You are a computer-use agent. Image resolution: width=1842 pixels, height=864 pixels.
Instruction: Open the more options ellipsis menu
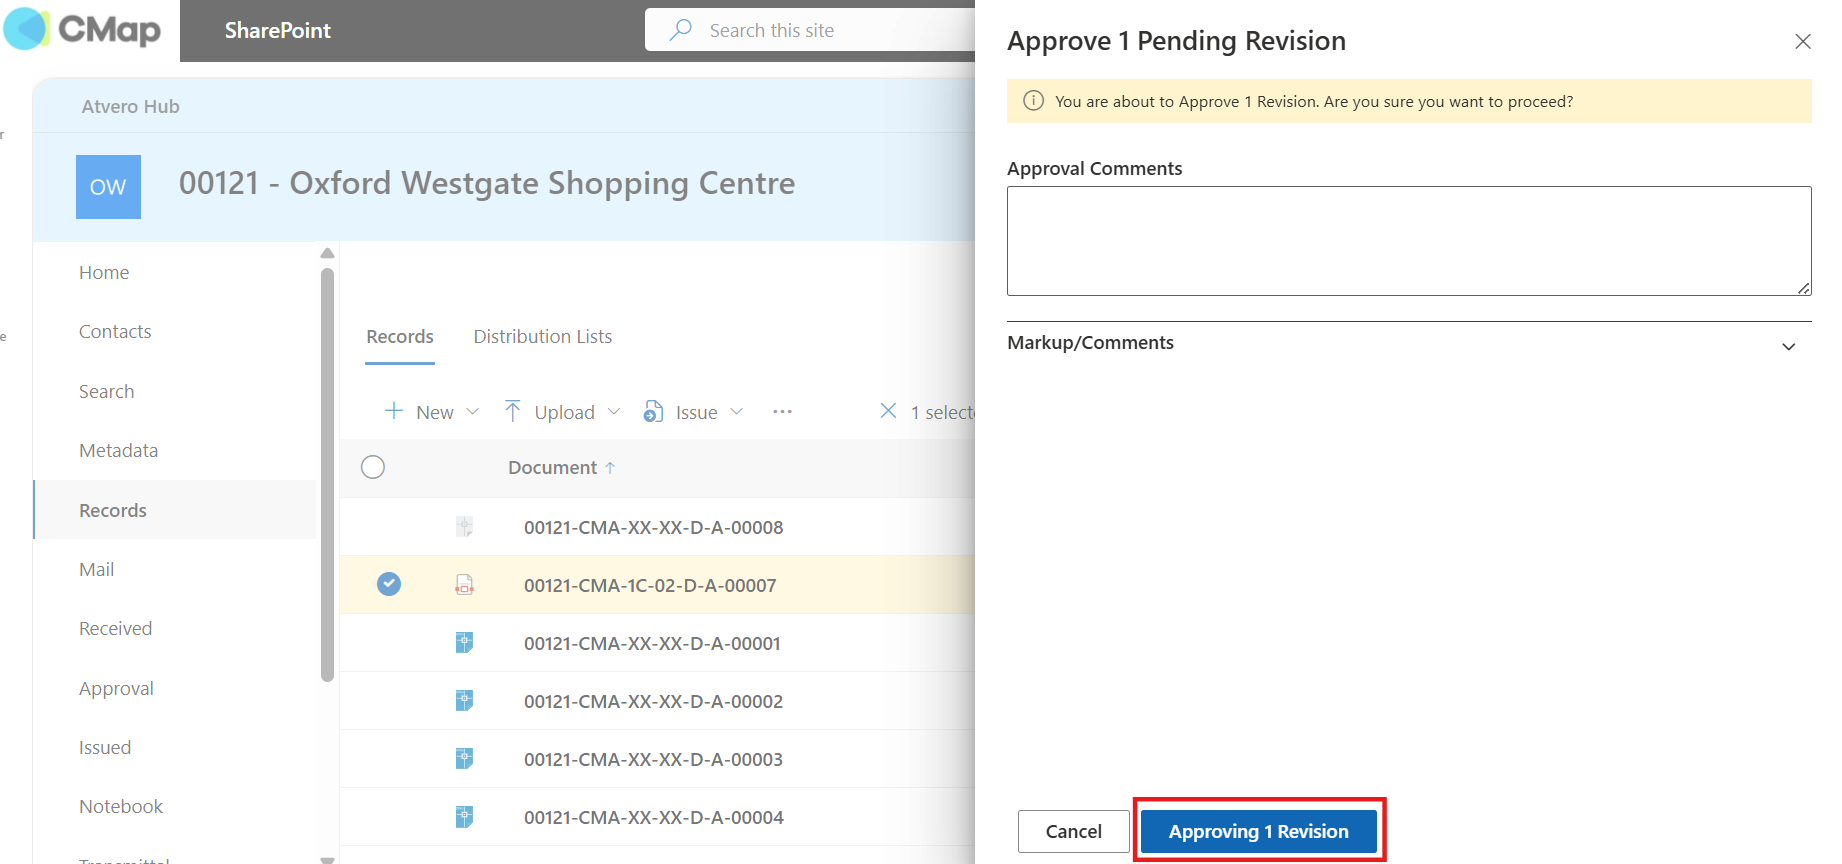pyautogui.click(x=782, y=411)
